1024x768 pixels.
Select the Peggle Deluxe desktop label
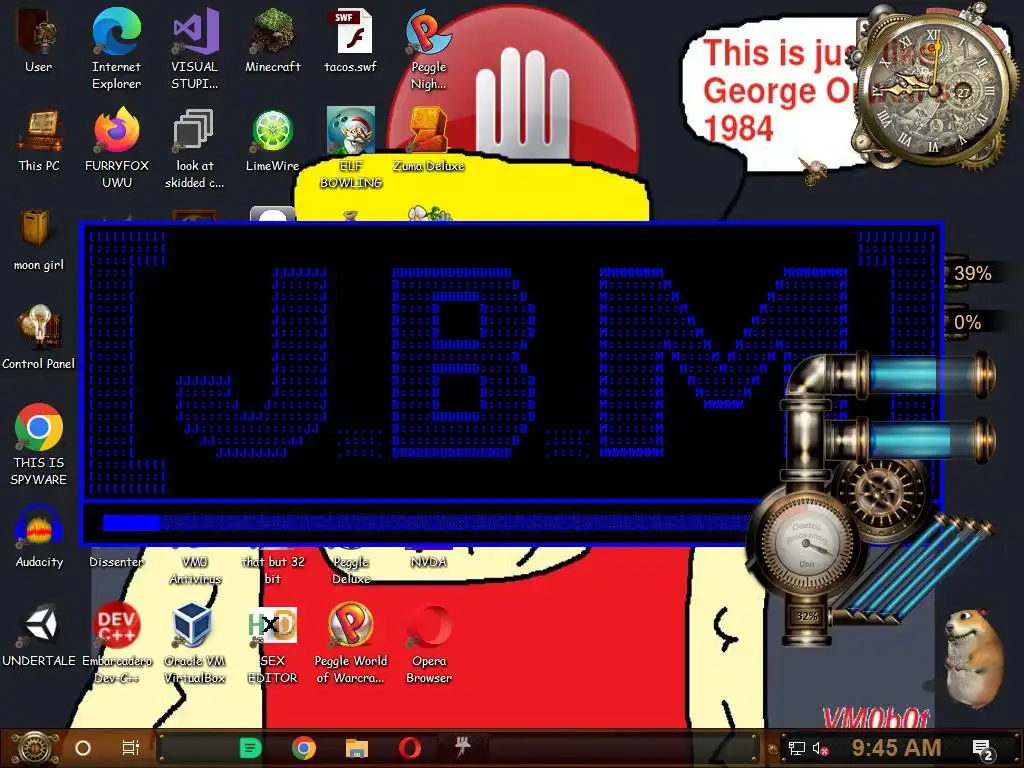pyautogui.click(x=351, y=570)
